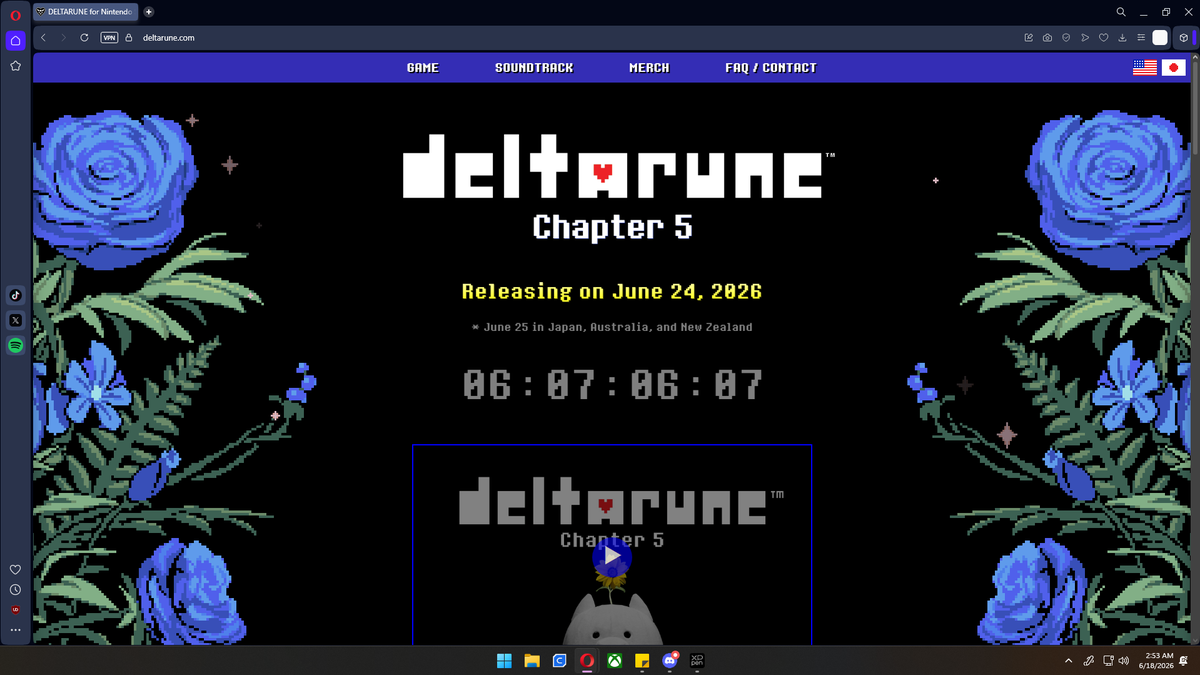Switch site language with the Japan flag
This screenshot has height=675, width=1200.
1174,68
